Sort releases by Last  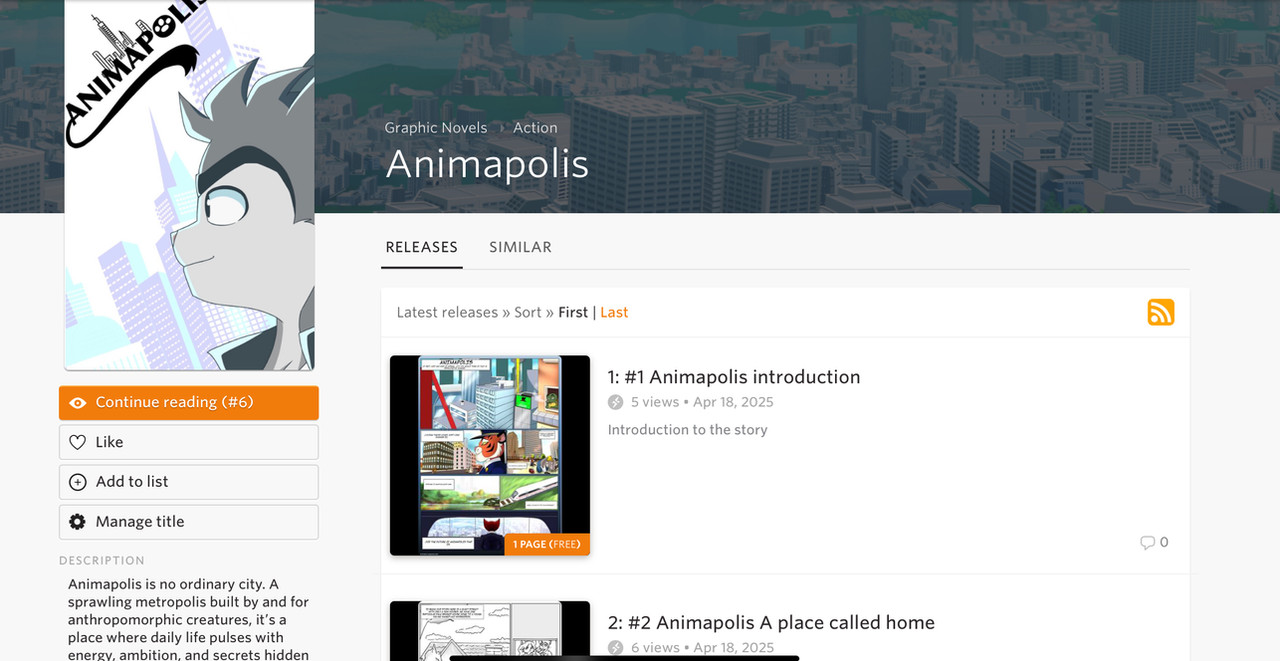[x=614, y=312]
